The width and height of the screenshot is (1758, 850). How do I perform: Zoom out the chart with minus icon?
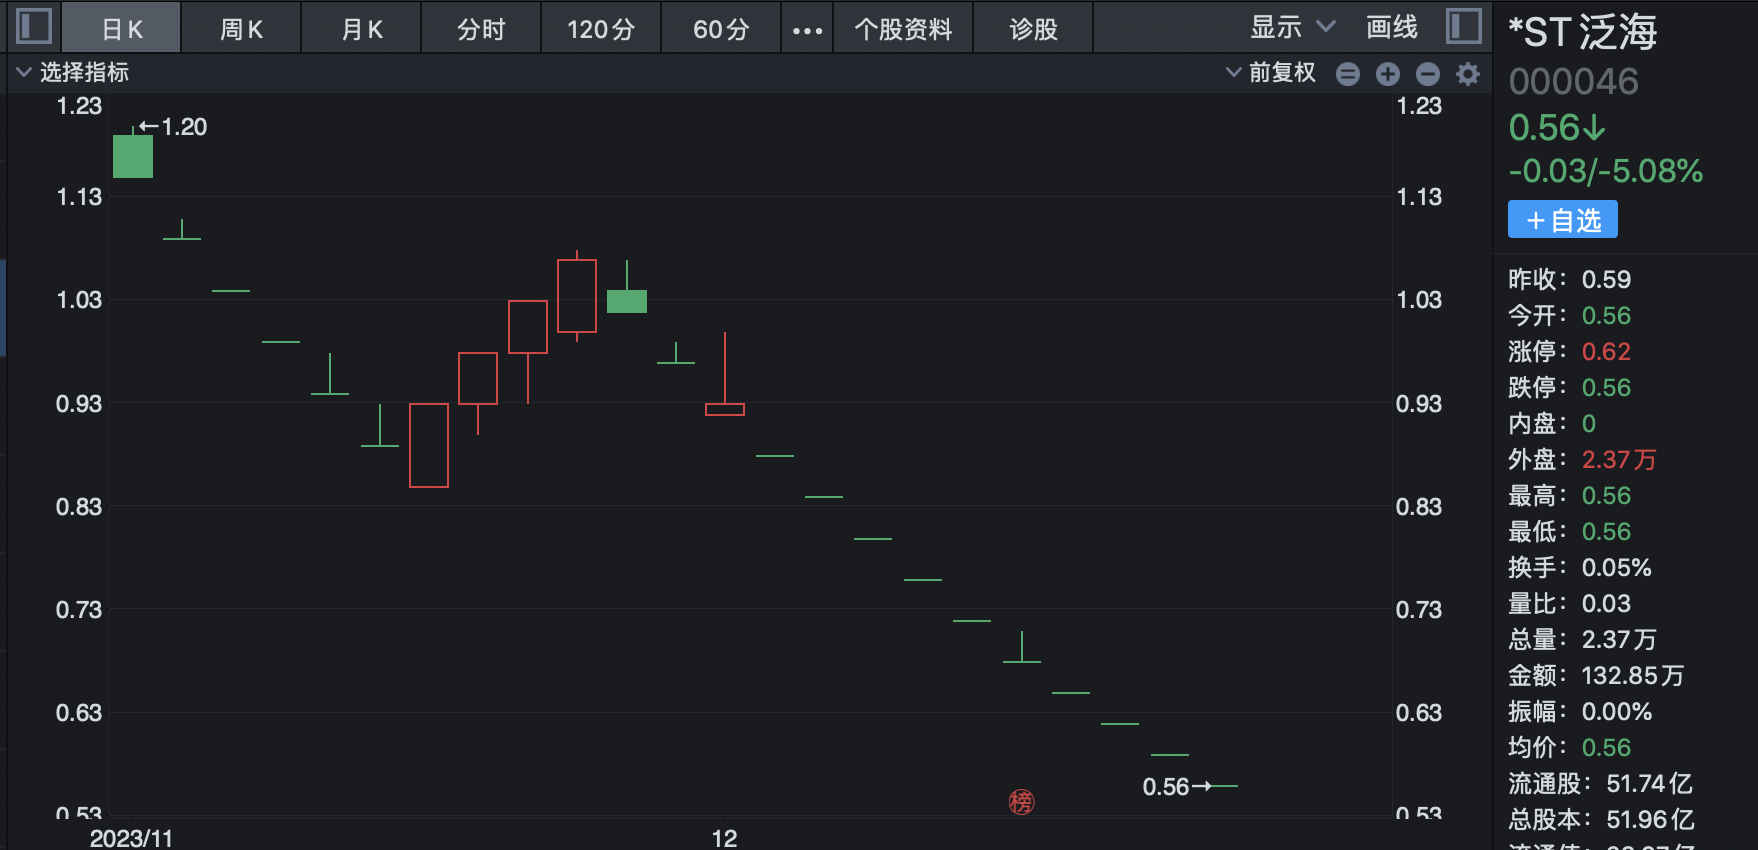pyautogui.click(x=1428, y=74)
